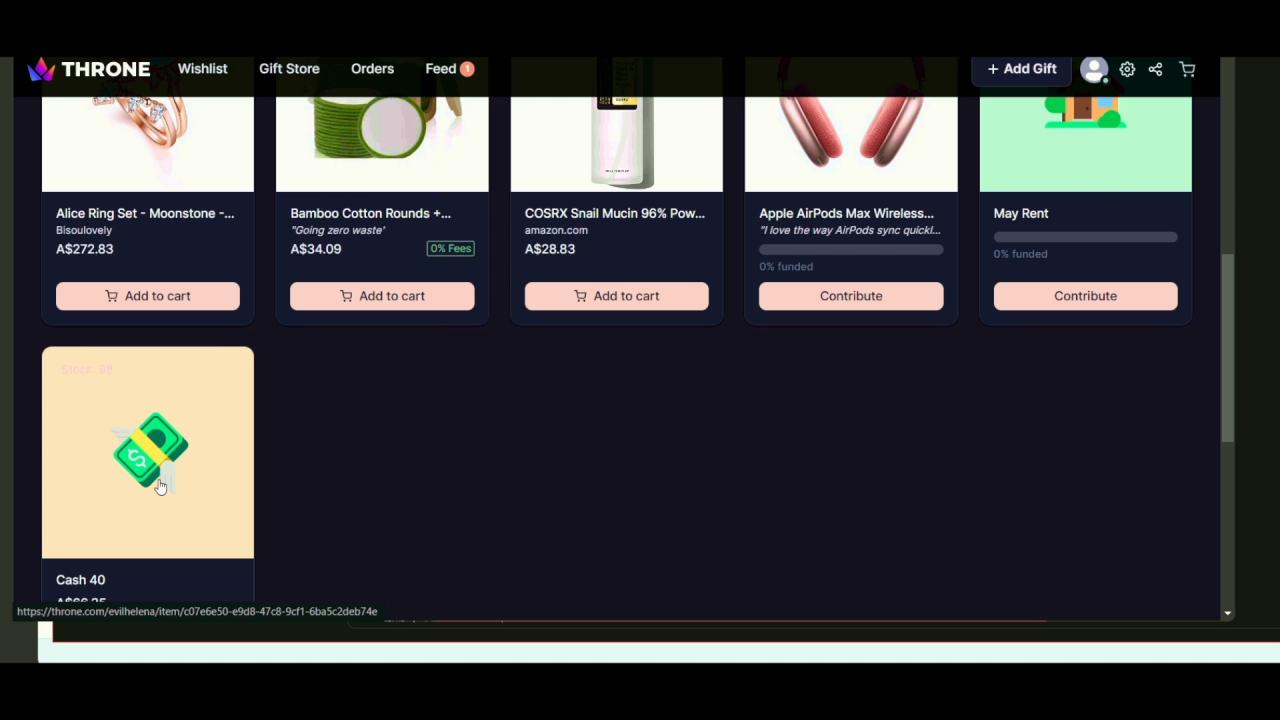Add Bamboo Cotton Rounds to cart
Image resolution: width=1280 pixels, height=720 pixels.
[x=382, y=296]
